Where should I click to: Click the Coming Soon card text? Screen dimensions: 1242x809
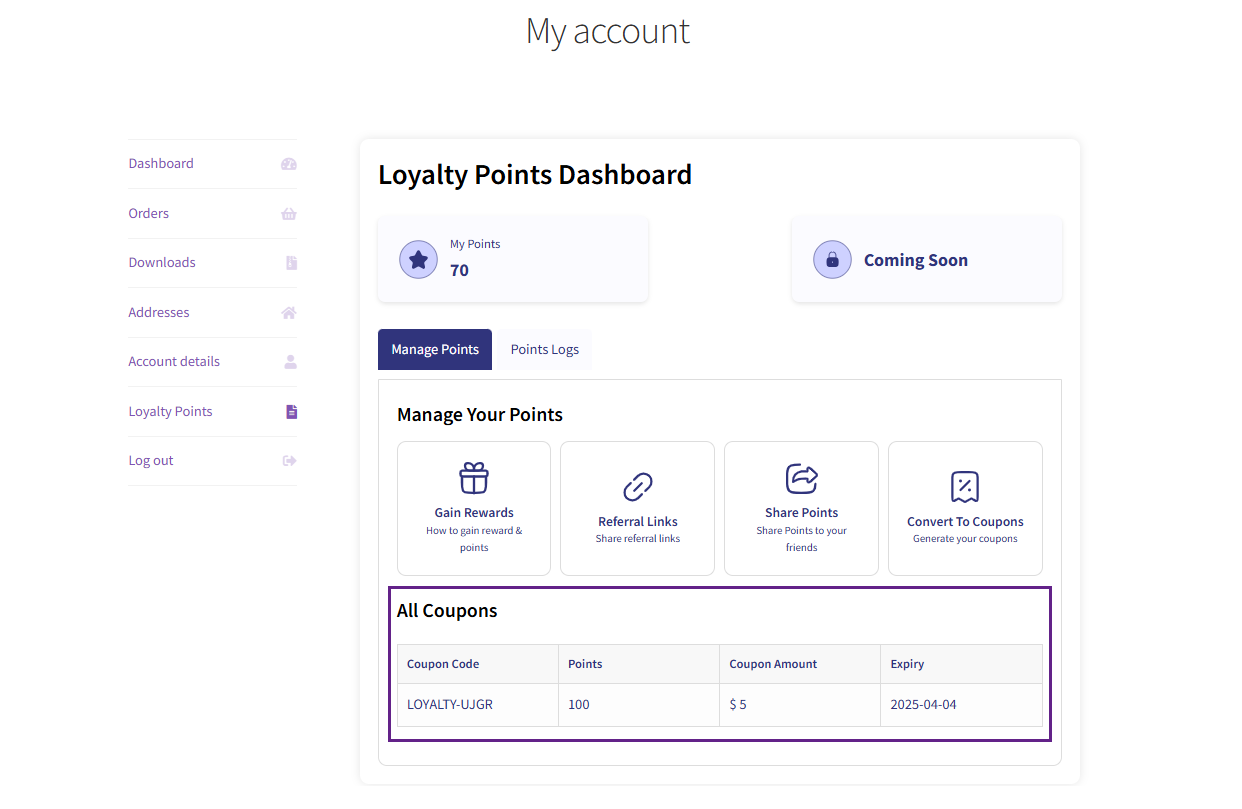pos(916,260)
